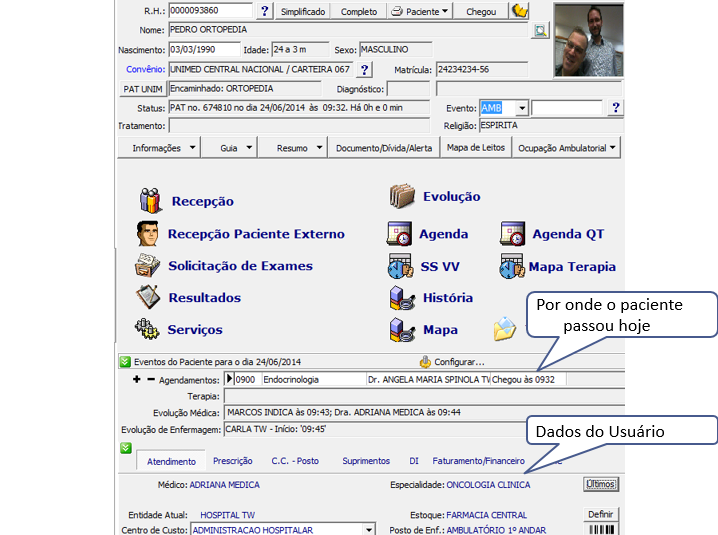Open the Centro de Custo dropdown arrow
Image resolution: width=718 pixels, height=535 pixels.
point(369,530)
